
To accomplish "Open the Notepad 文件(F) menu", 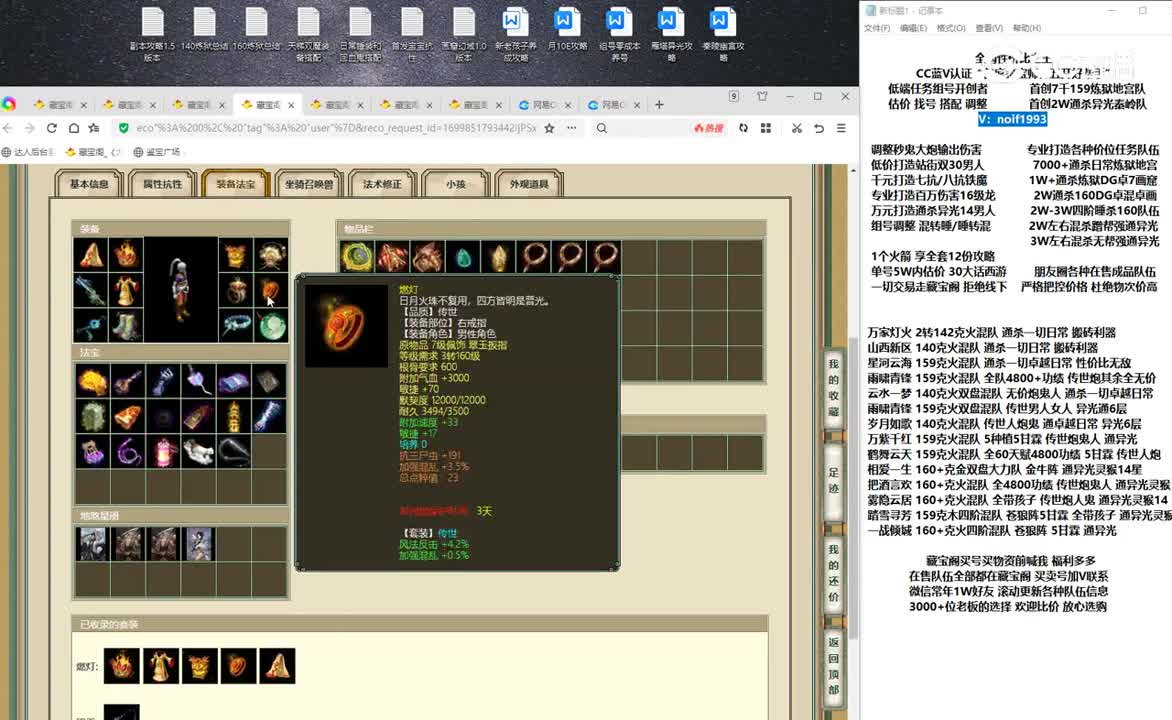I will pyautogui.click(x=877, y=28).
